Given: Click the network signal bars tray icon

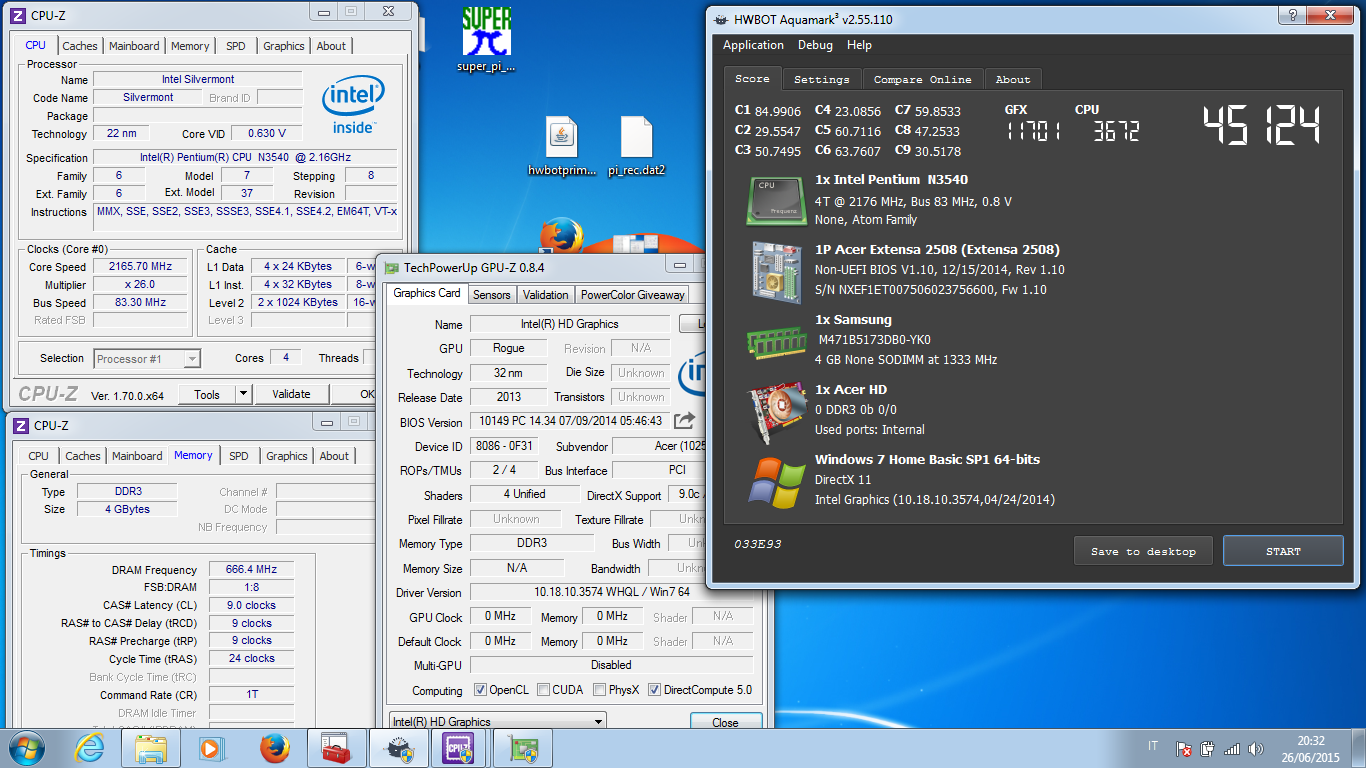Looking at the screenshot, I should click(x=1232, y=748).
